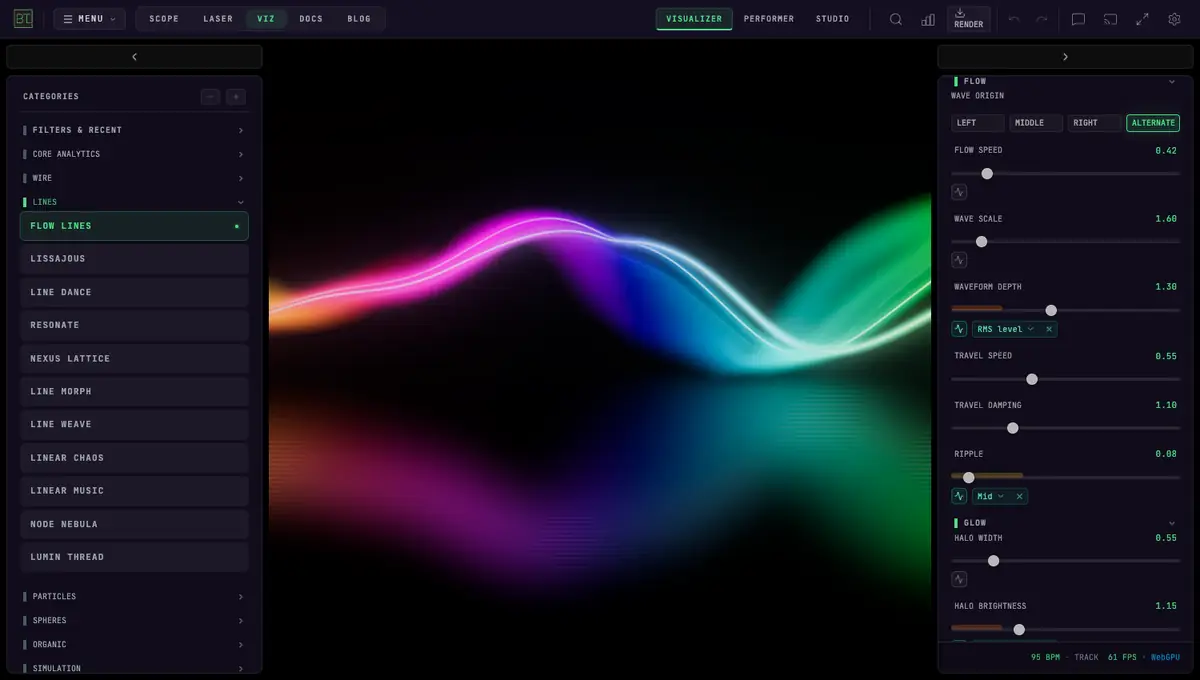Open the Viz tab

tap(266, 19)
